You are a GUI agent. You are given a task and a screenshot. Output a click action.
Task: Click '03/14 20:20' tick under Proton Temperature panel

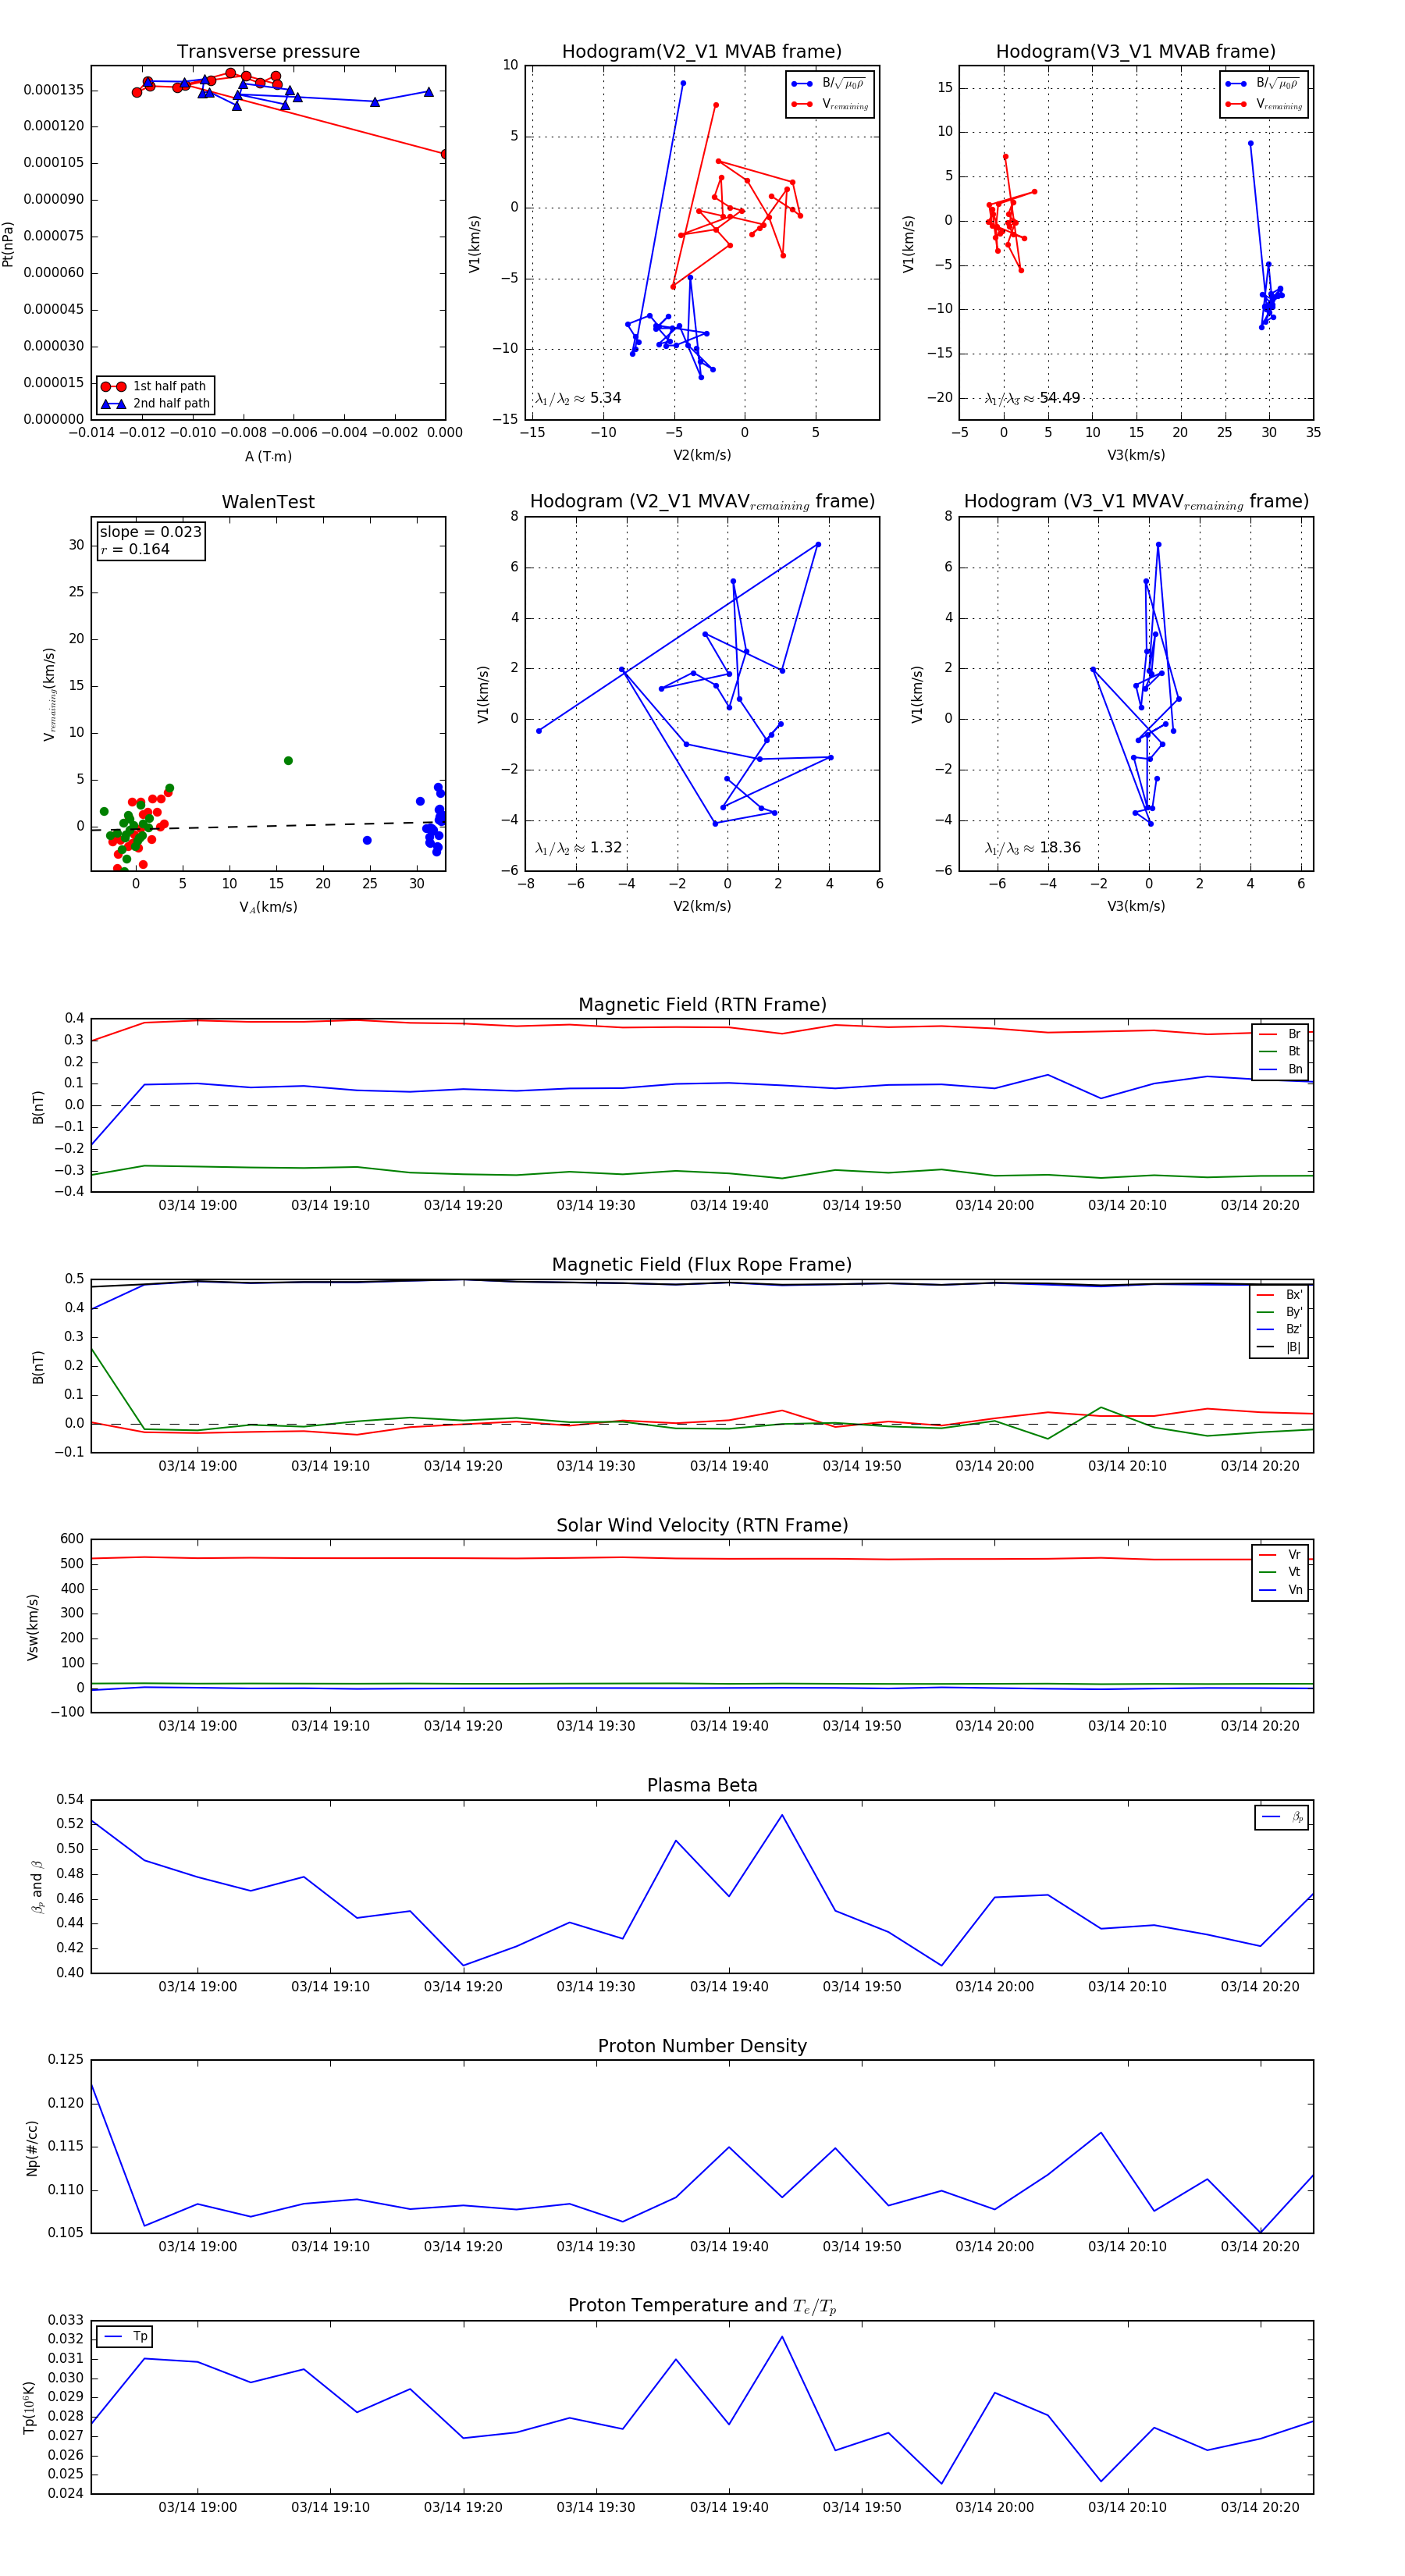pyautogui.click(x=1260, y=2507)
